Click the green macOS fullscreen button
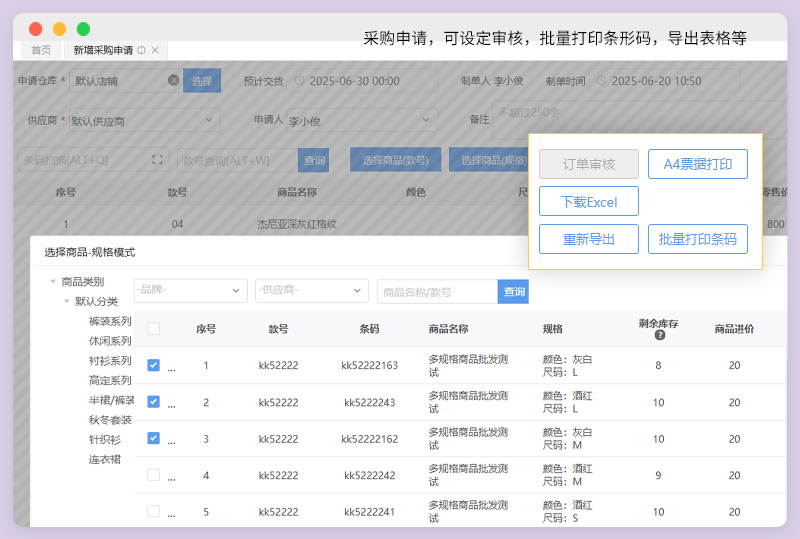 tap(83, 29)
